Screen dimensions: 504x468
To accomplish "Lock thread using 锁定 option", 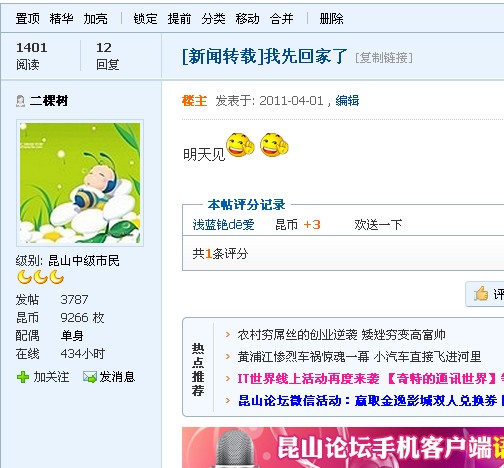I will 145,19.
